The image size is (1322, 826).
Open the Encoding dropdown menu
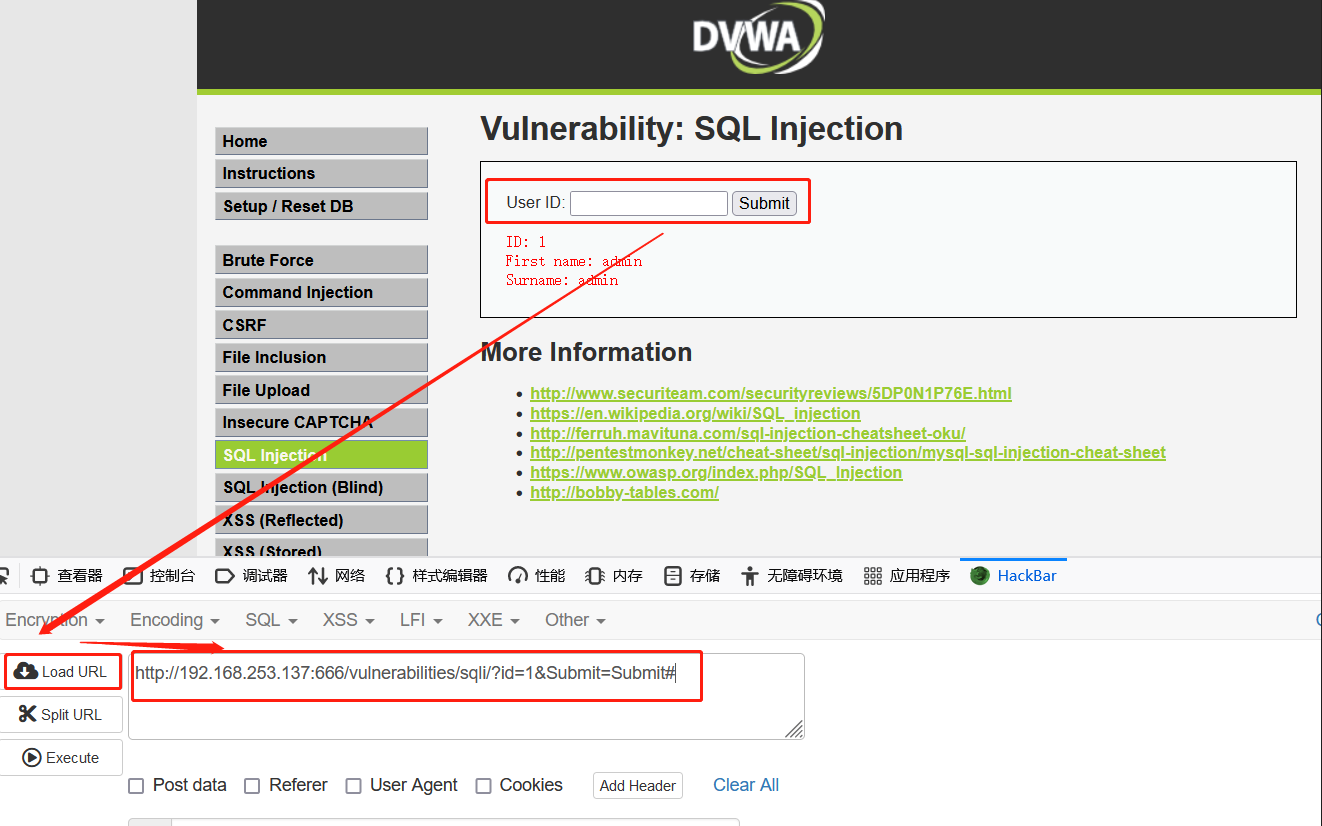pyautogui.click(x=174, y=620)
